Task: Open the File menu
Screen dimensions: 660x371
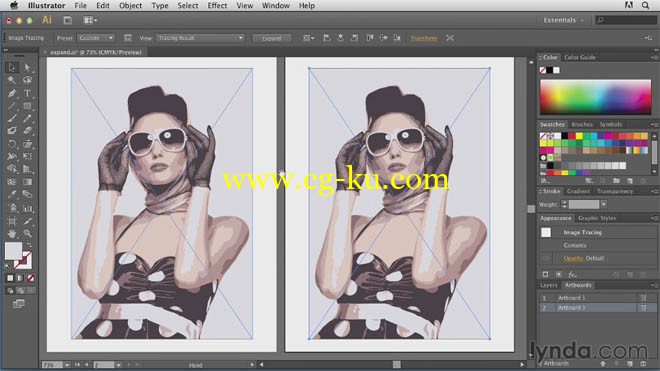Action: (x=80, y=5)
